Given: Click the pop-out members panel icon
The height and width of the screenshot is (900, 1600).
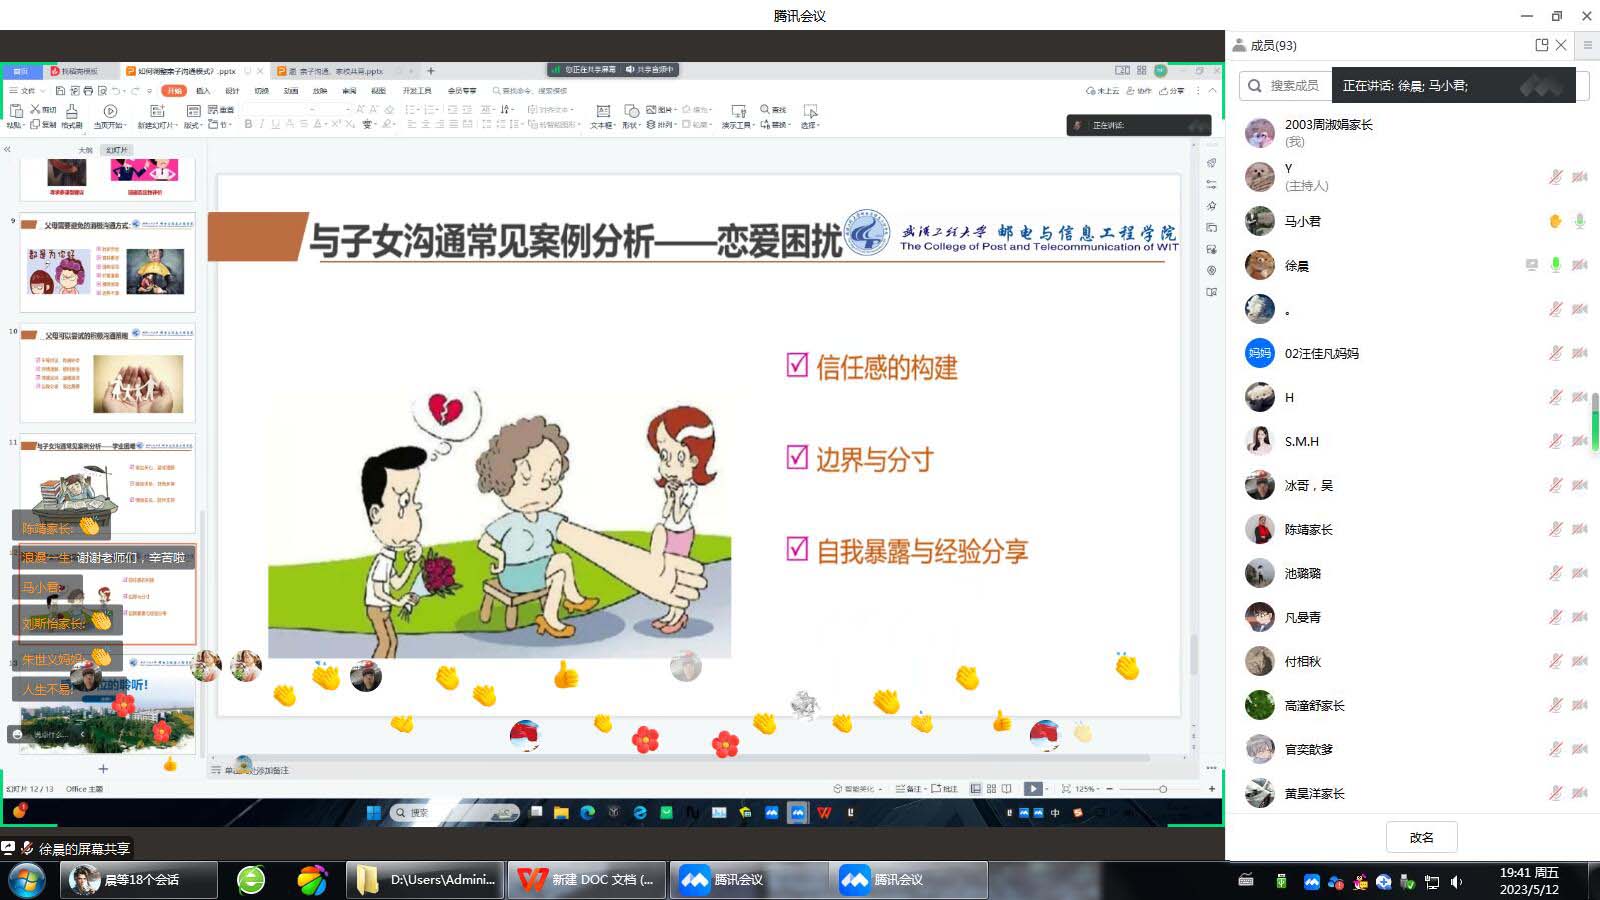Looking at the screenshot, I should 1541,45.
